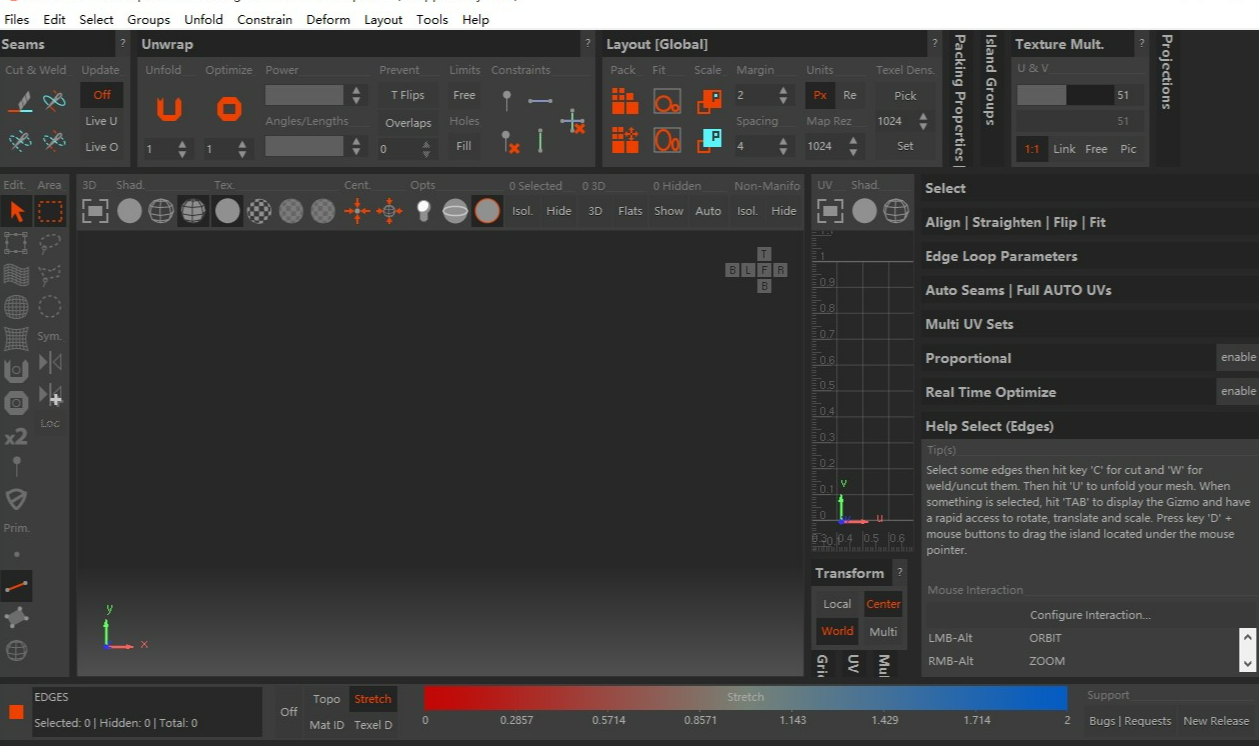Select Local transform mode
The width and height of the screenshot is (1259, 746).
tap(837, 604)
